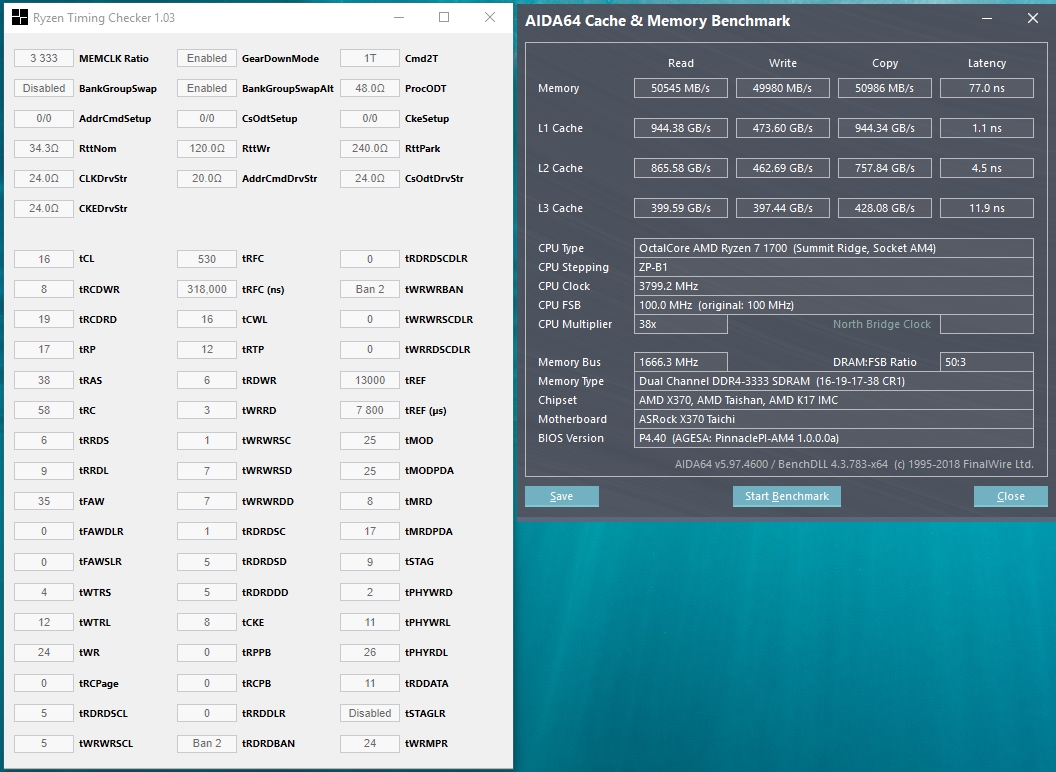Select the L2 Cache Write 462.69 GB/s field
The width and height of the screenshot is (1056, 772).
pyautogui.click(x=783, y=168)
